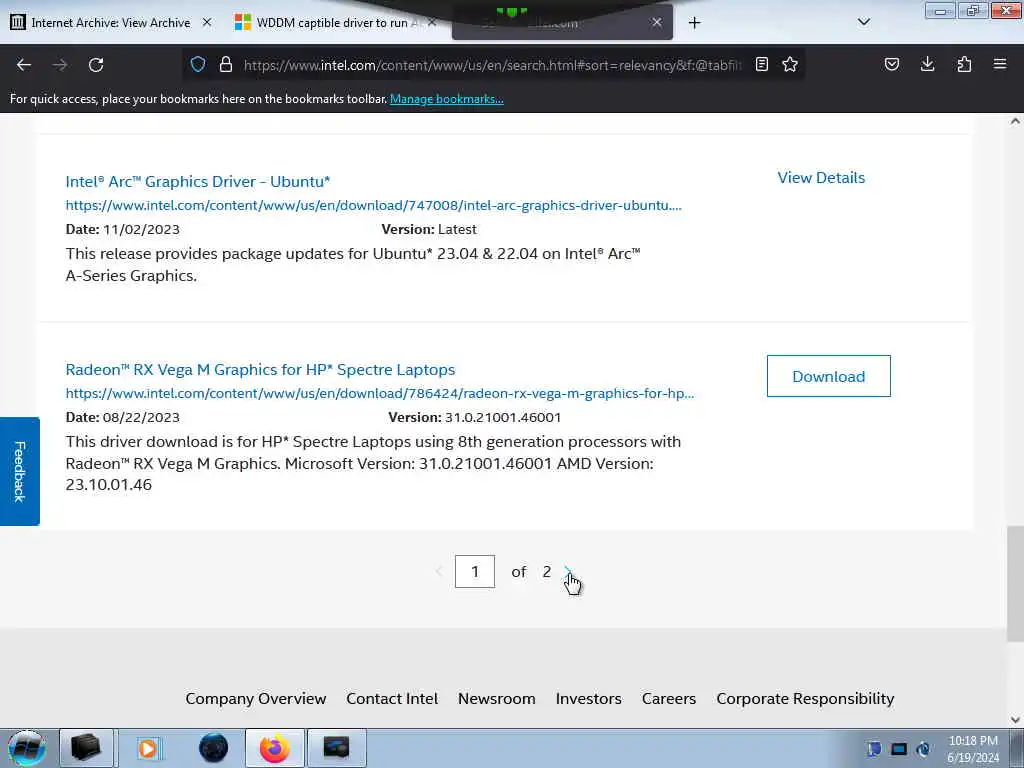Toggle reader view icon in address bar
The image size is (1024, 768).
[x=761, y=64]
